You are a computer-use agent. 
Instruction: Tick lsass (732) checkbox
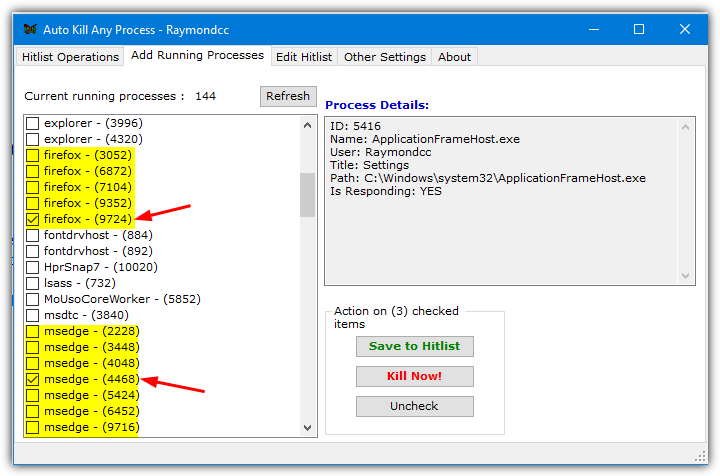[33, 283]
